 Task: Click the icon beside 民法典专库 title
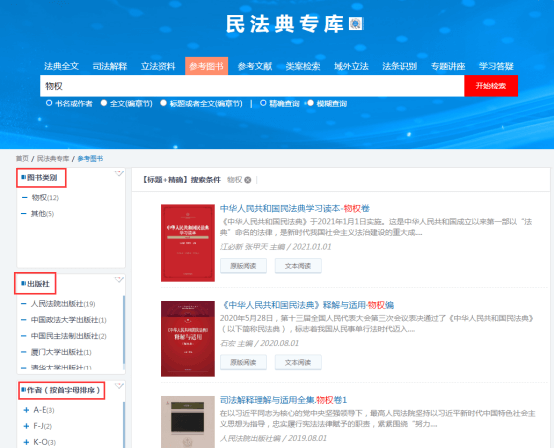click(356, 24)
